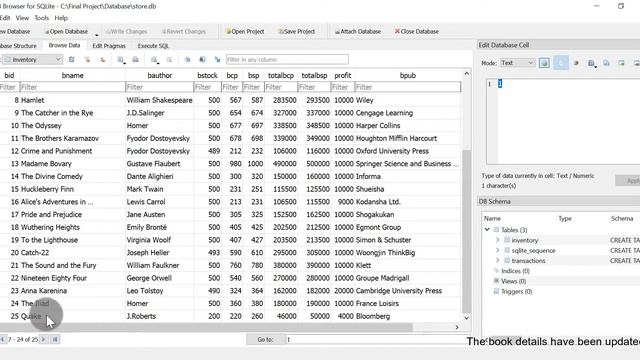Click the Go to: button
Screen dimensions: 640x360
coord(265,339)
